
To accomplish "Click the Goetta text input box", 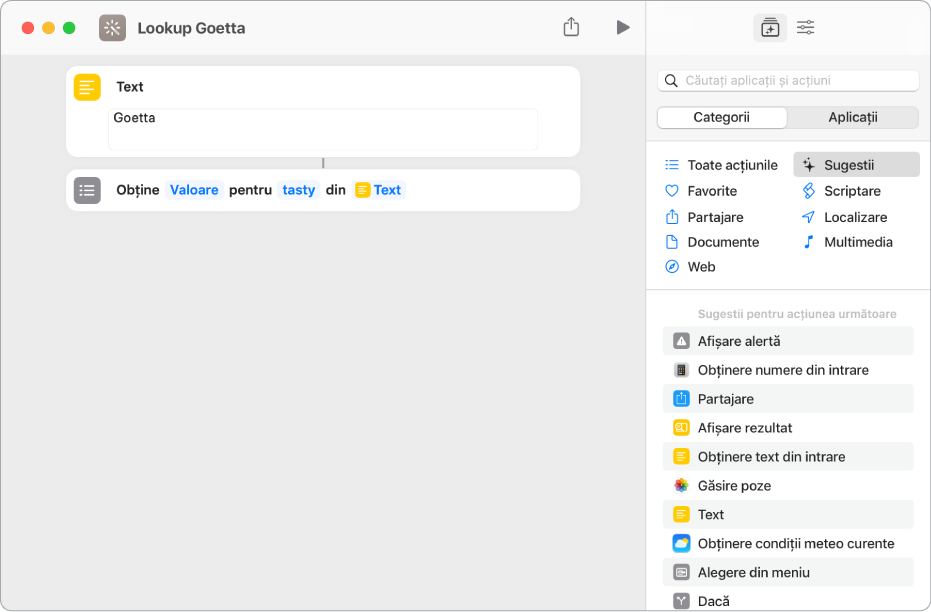I will 323,129.
